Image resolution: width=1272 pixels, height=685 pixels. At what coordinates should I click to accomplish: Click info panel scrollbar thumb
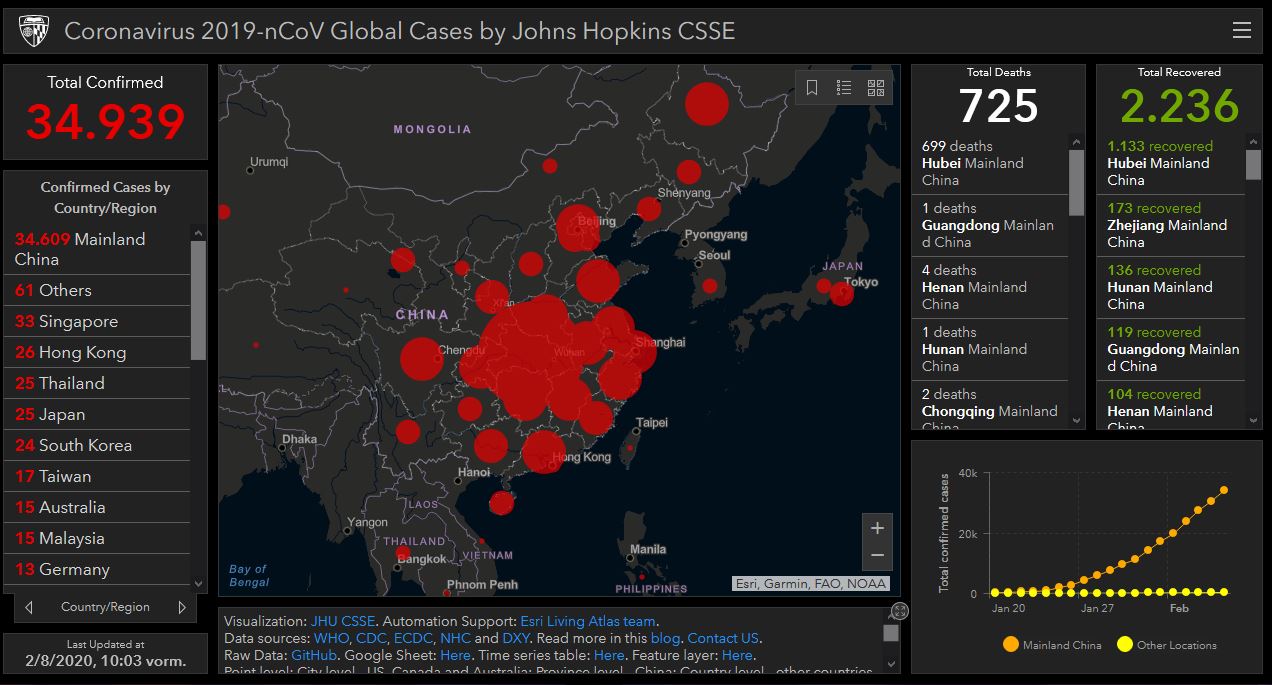click(891, 632)
